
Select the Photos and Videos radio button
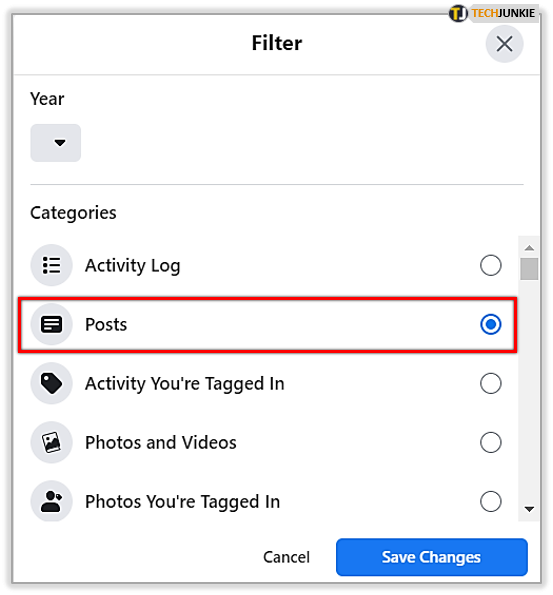coord(490,442)
